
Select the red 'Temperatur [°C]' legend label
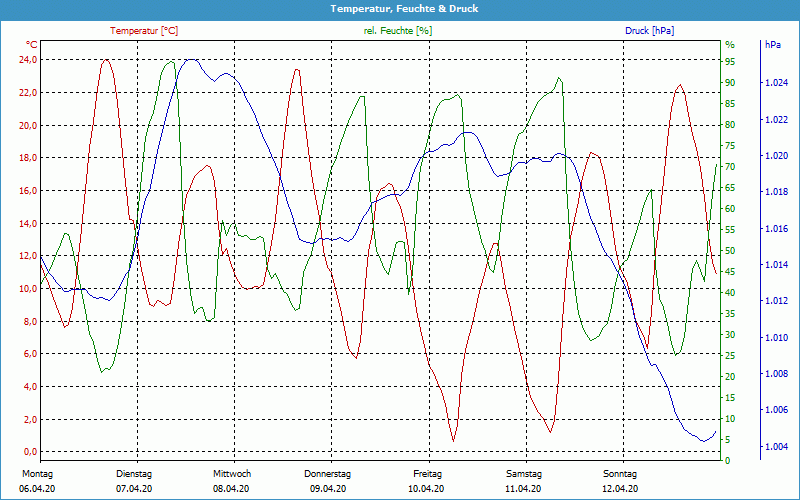pos(144,31)
